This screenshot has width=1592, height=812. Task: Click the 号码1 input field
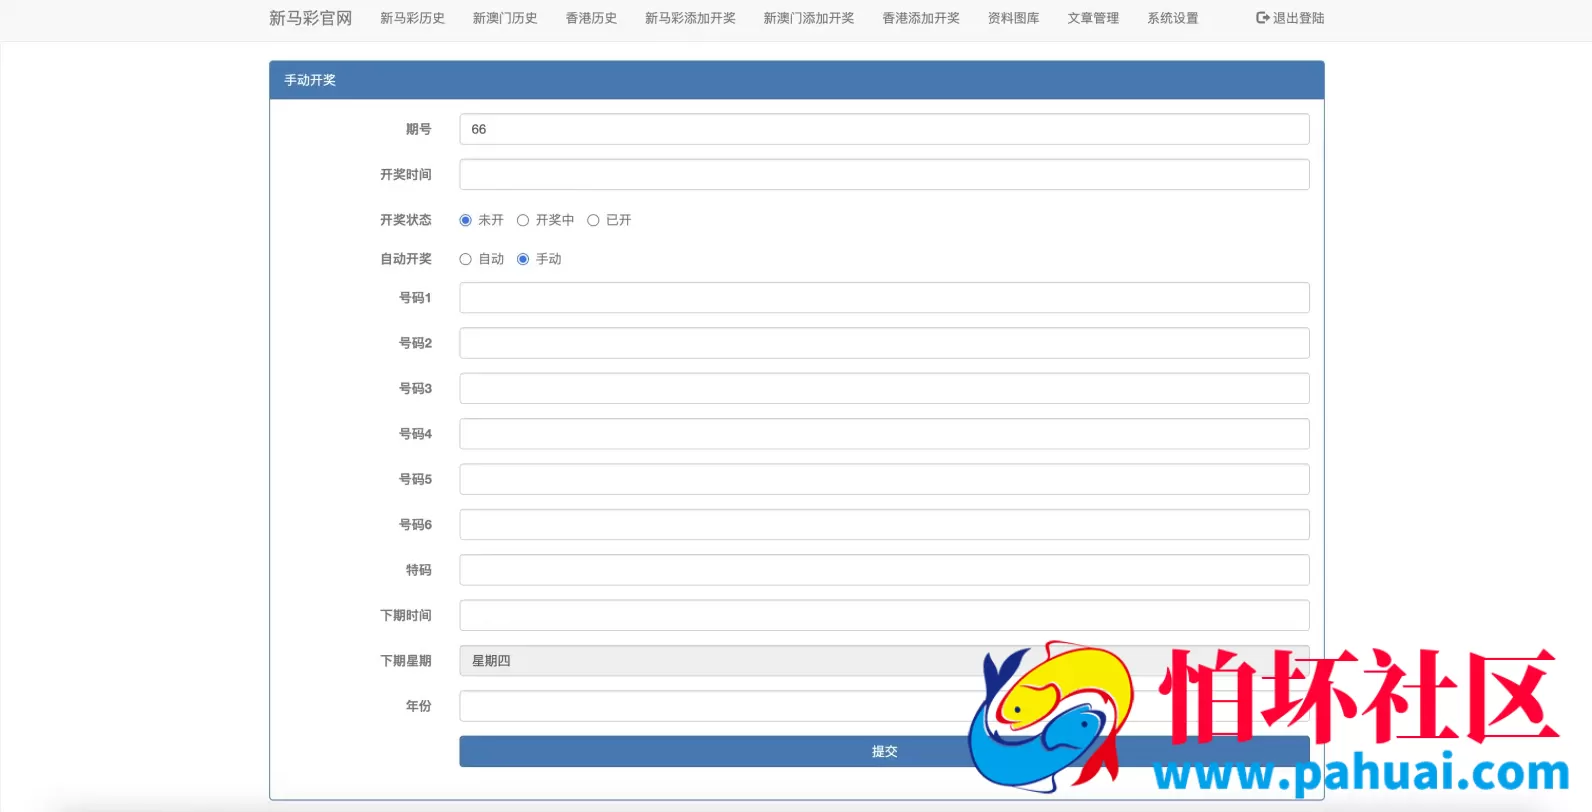pyautogui.click(x=884, y=298)
